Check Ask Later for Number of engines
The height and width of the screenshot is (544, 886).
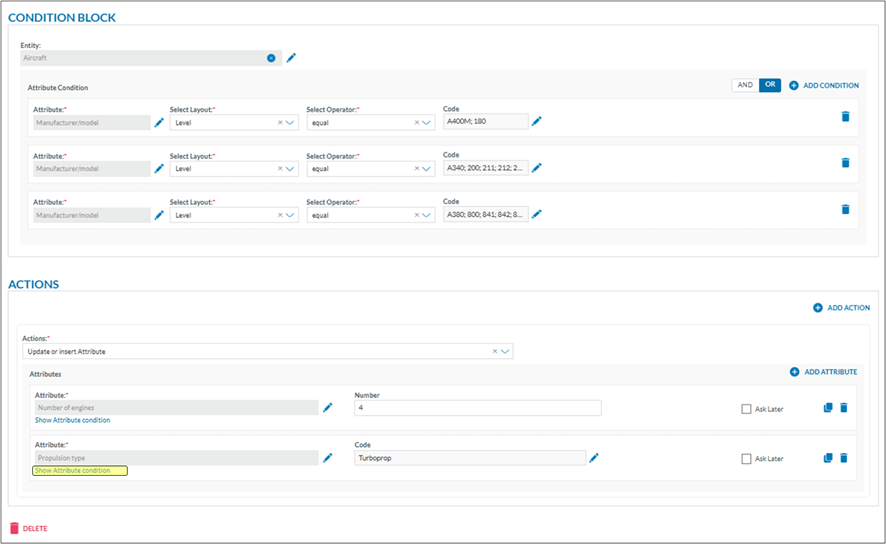click(746, 409)
